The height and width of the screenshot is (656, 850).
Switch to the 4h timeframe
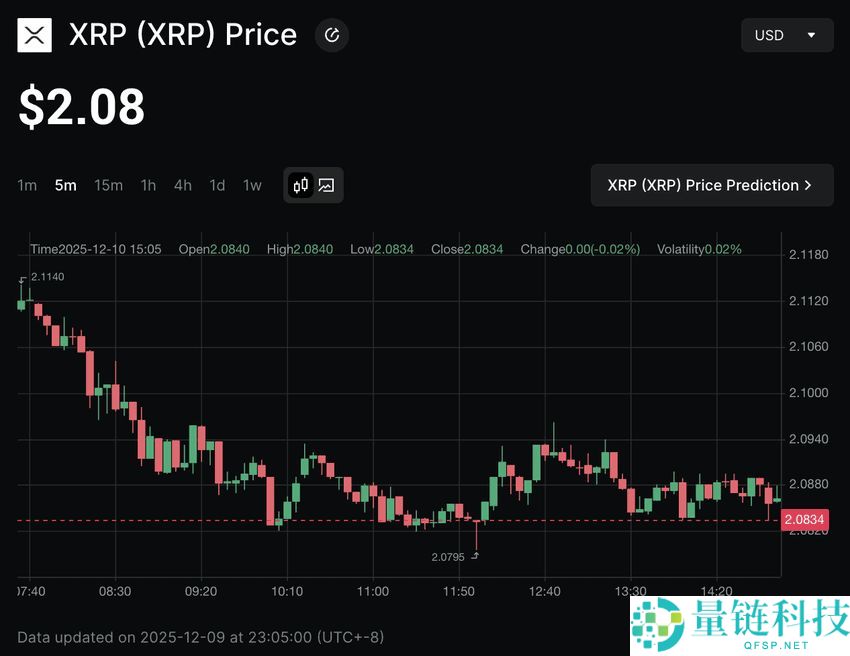182,185
